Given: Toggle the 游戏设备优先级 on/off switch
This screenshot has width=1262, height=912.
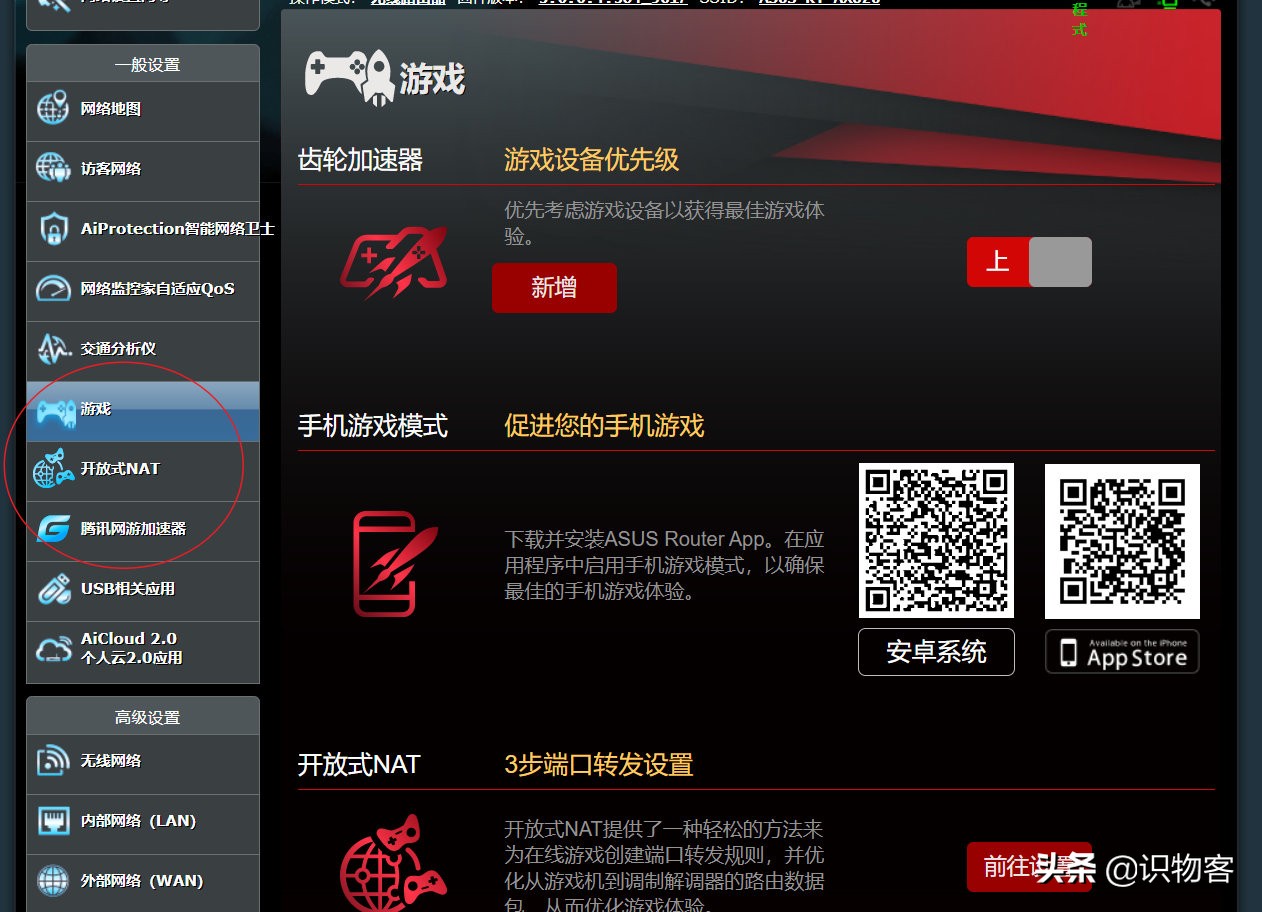Looking at the screenshot, I should point(1029,262).
